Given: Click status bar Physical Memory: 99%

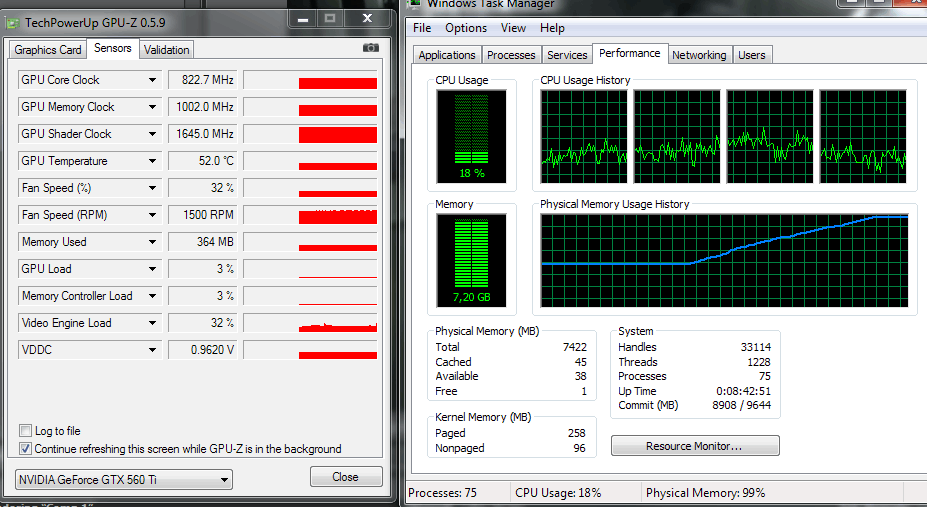Looking at the screenshot, I should (x=705, y=493).
